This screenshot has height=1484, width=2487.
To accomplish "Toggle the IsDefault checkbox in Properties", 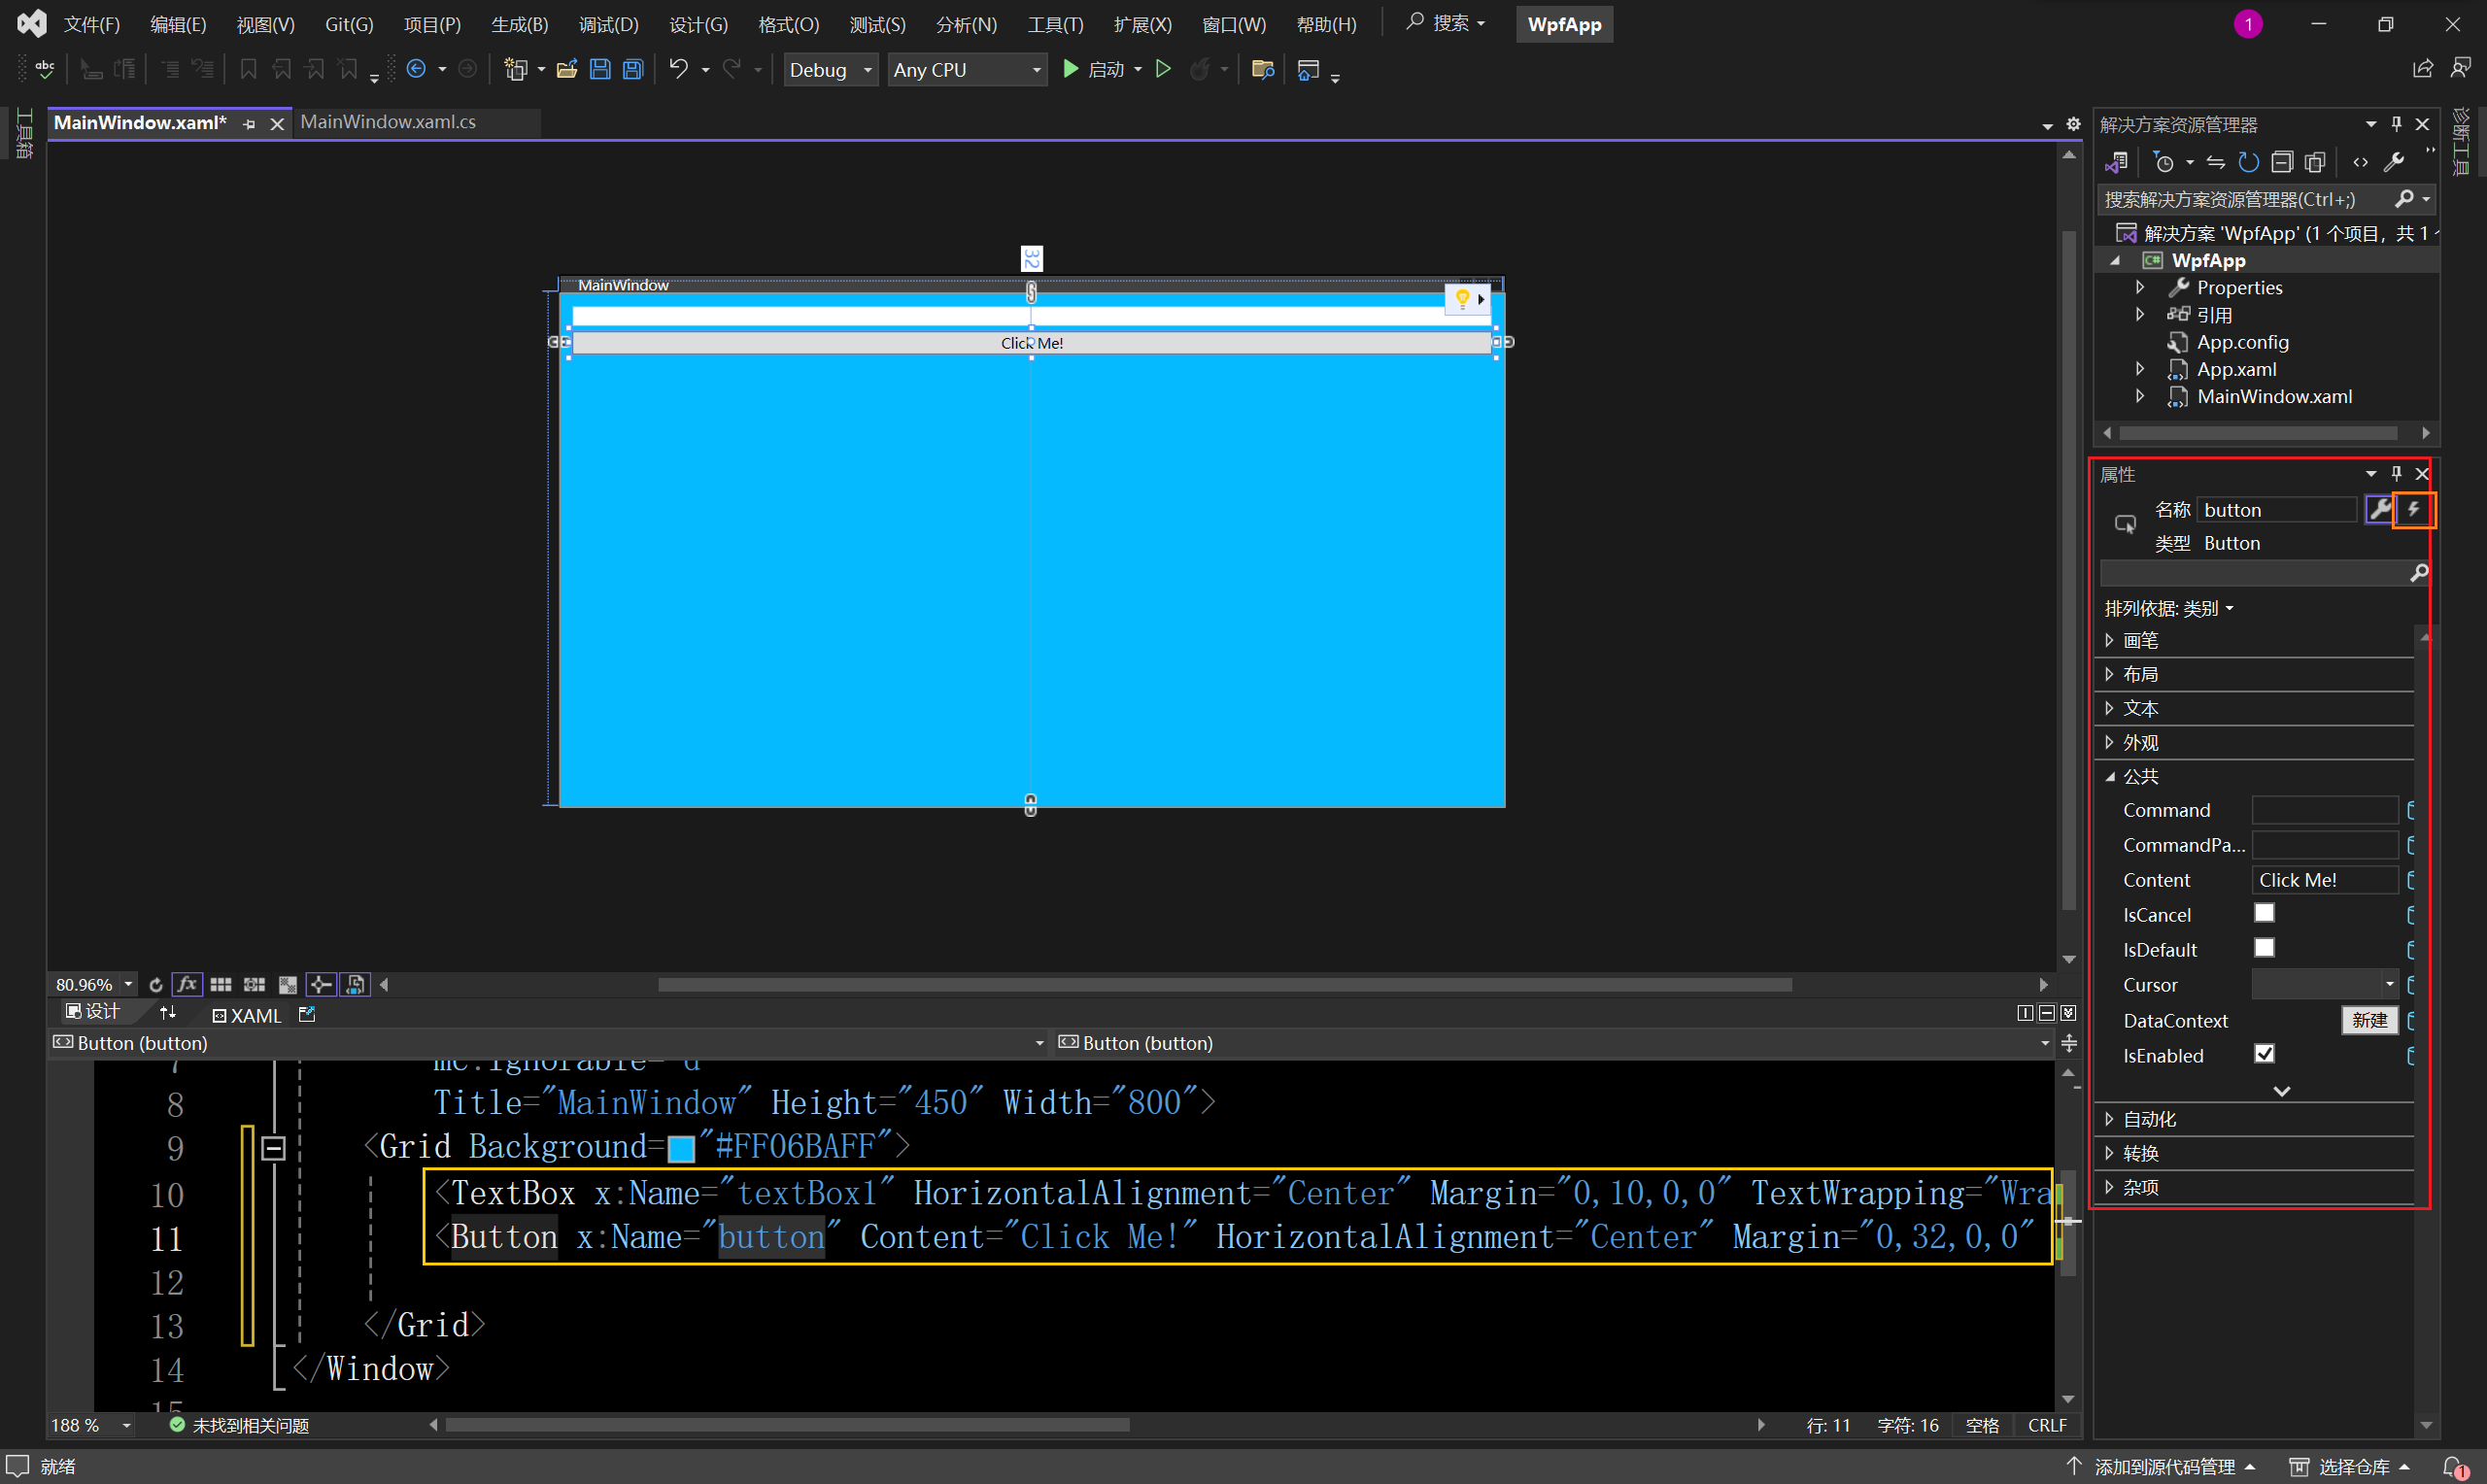I will click(x=2263, y=949).
